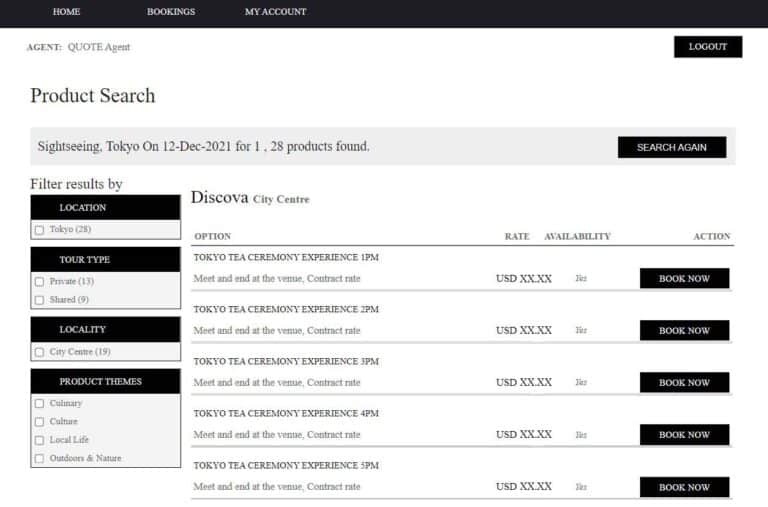Click the USD XX.XX rate for the 1PM experience

pyautogui.click(x=524, y=278)
